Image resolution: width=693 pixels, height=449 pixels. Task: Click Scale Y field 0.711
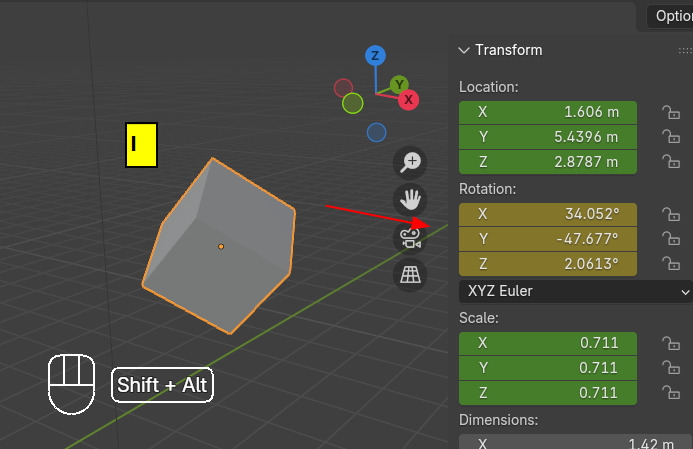tap(548, 368)
